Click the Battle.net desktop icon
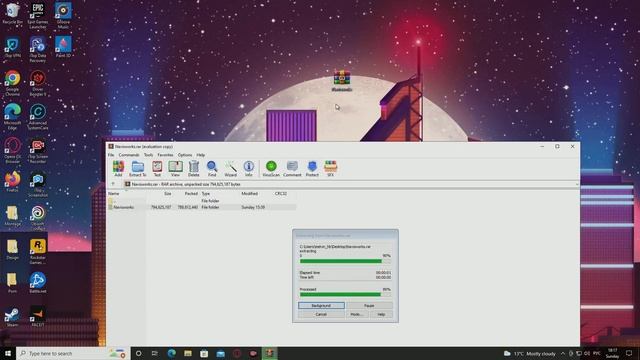The height and width of the screenshot is (360, 640). click(x=38, y=283)
